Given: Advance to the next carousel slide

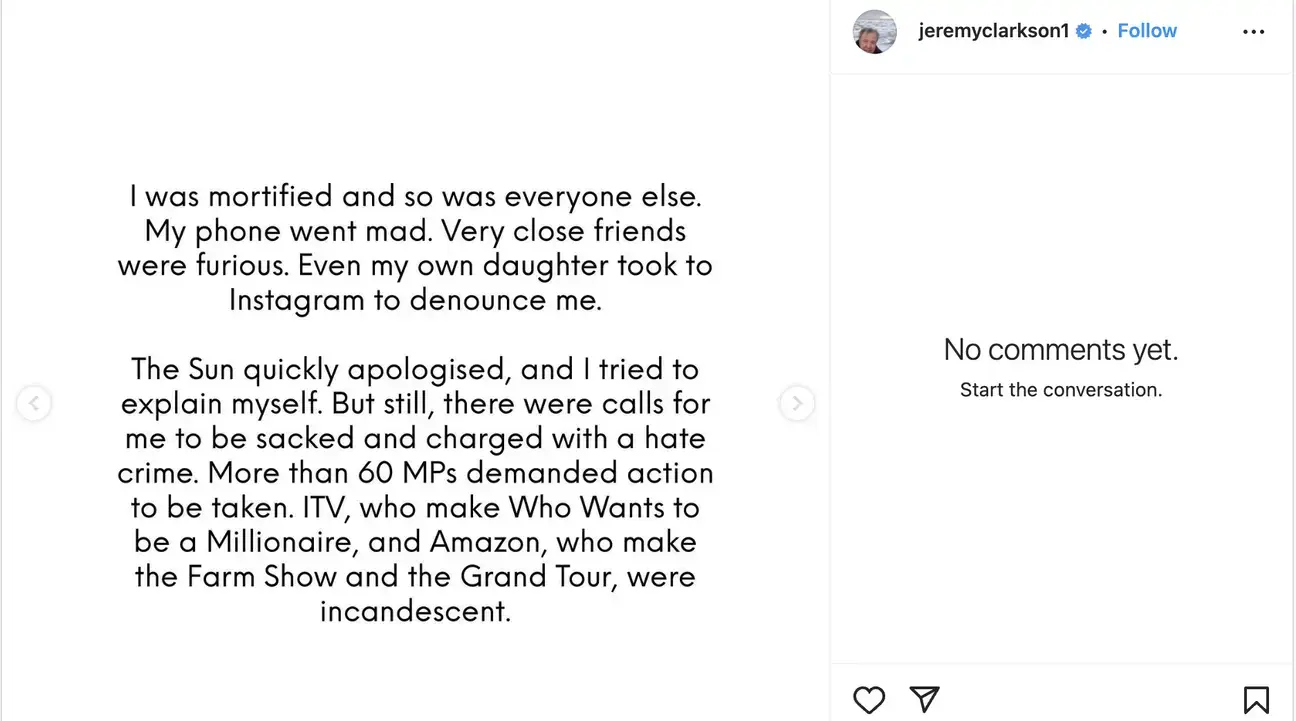Looking at the screenshot, I should 797,404.
